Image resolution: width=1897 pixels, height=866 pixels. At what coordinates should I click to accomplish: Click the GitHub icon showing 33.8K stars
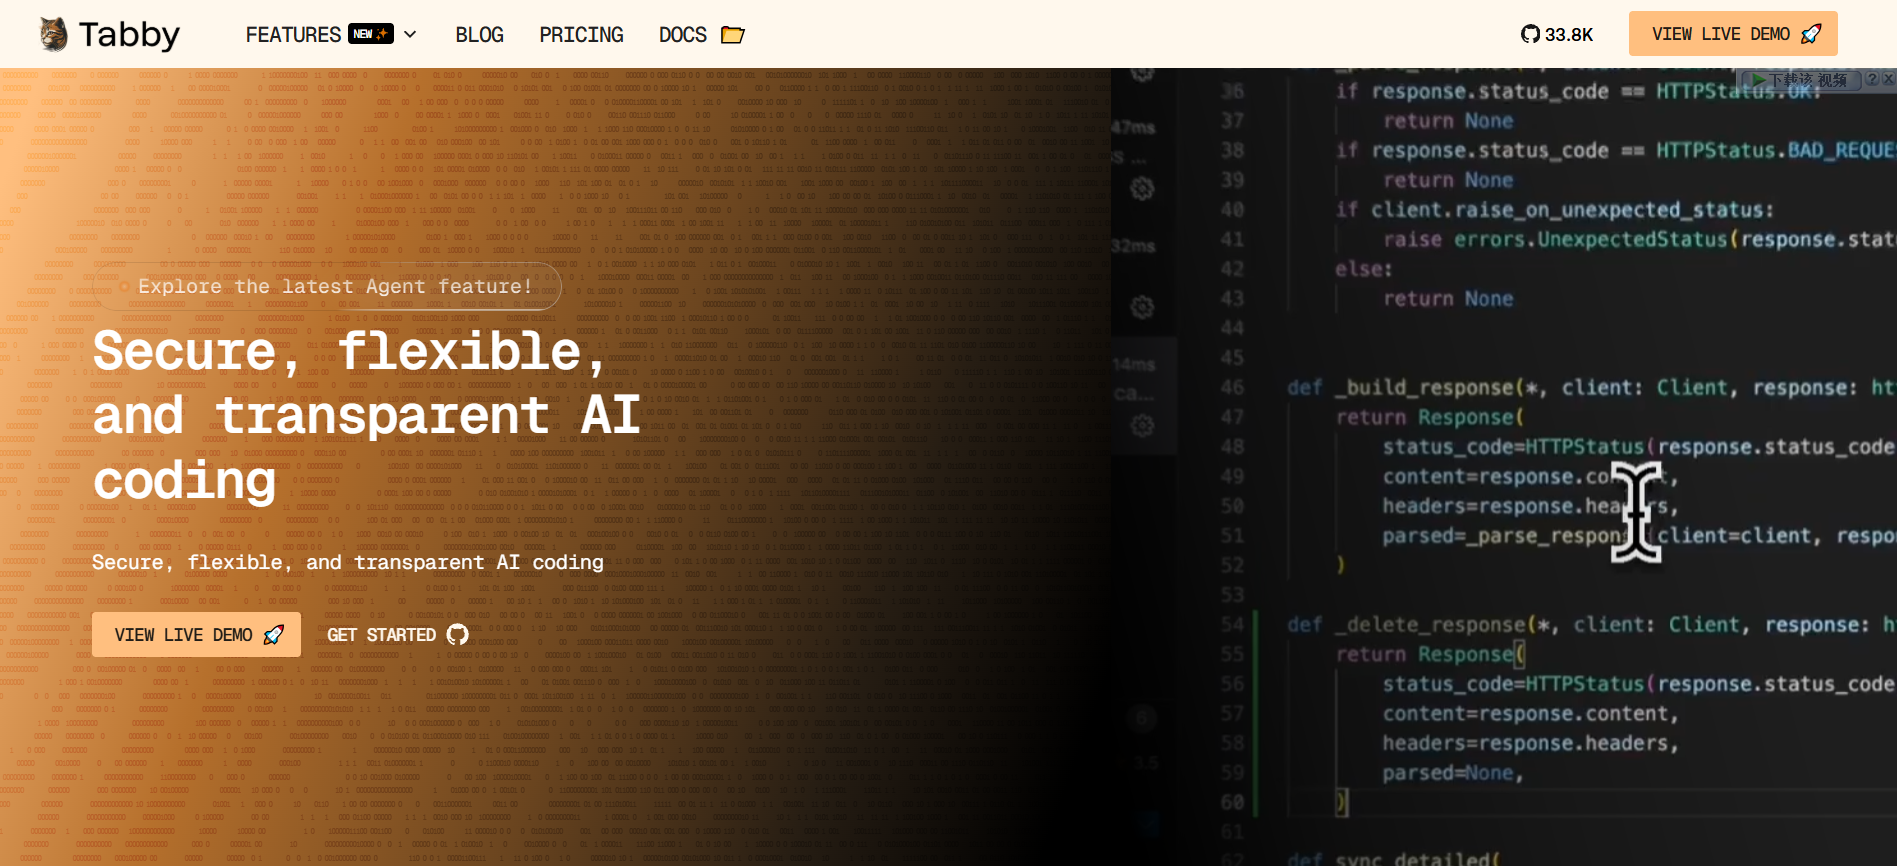[1530, 34]
